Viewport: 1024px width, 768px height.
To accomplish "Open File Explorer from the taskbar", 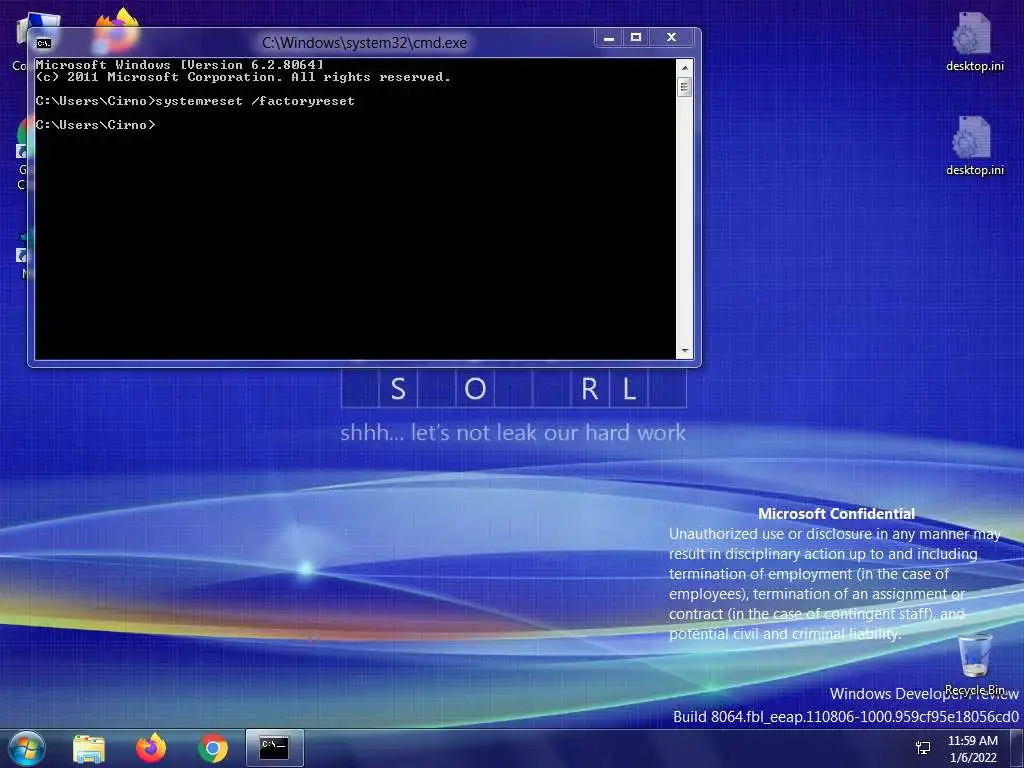I will 89,748.
